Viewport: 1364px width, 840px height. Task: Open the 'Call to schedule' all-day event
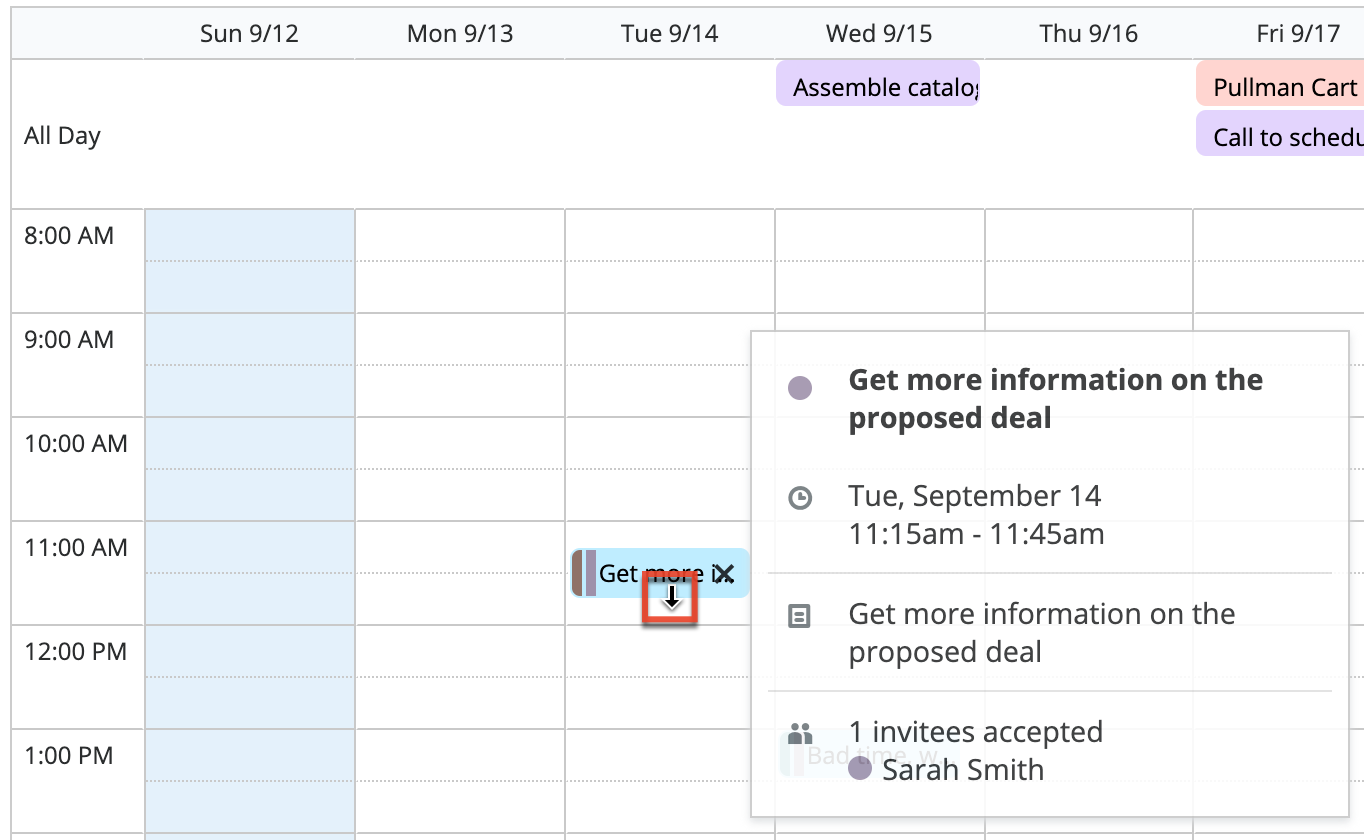pyautogui.click(x=1280, y=137)
